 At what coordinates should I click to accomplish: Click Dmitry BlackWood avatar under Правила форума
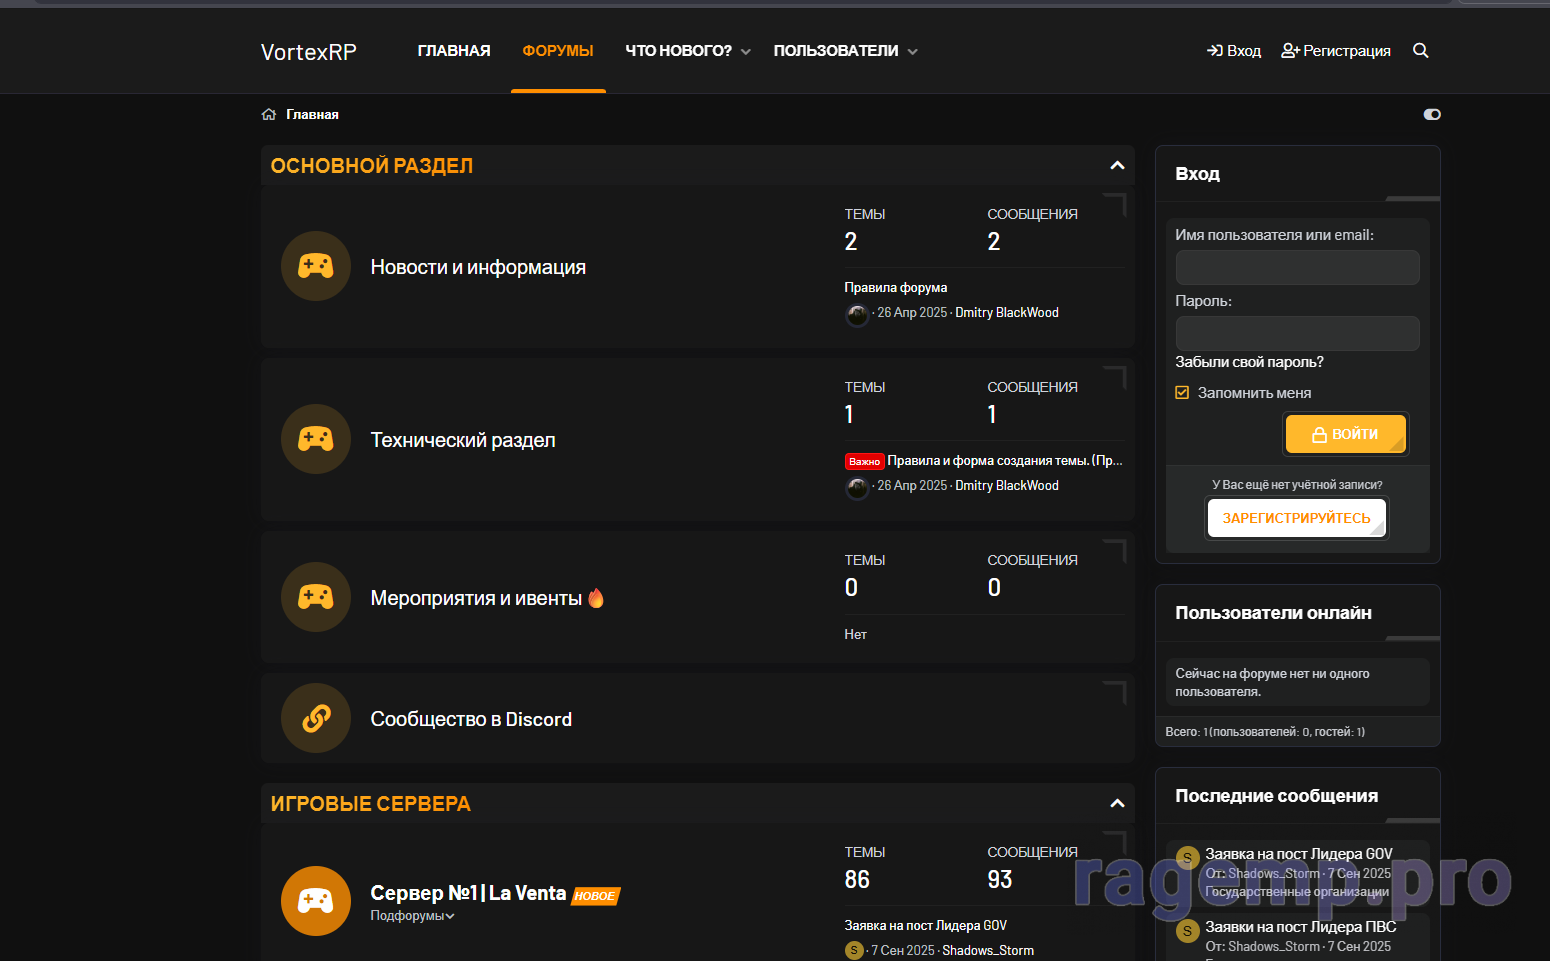coord(857,314)
